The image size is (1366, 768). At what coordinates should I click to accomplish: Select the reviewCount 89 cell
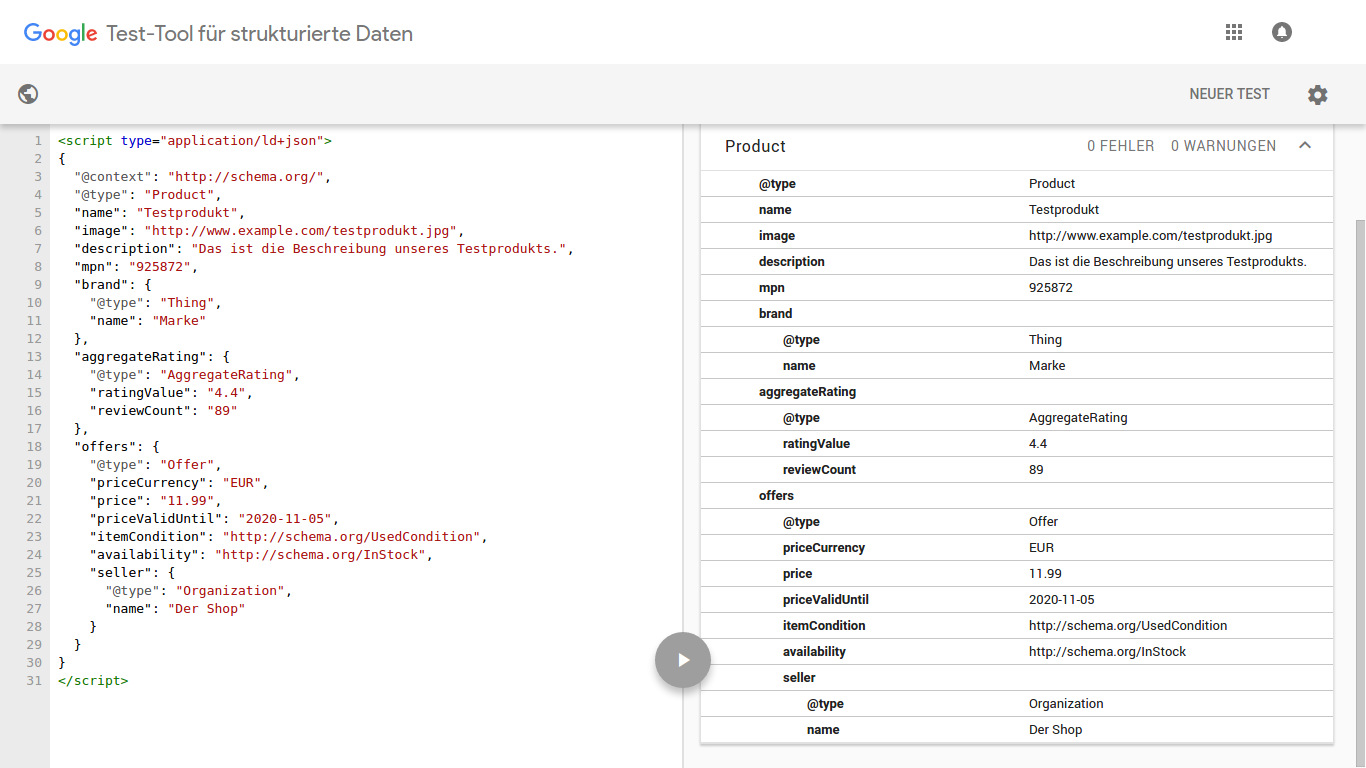1036,470
